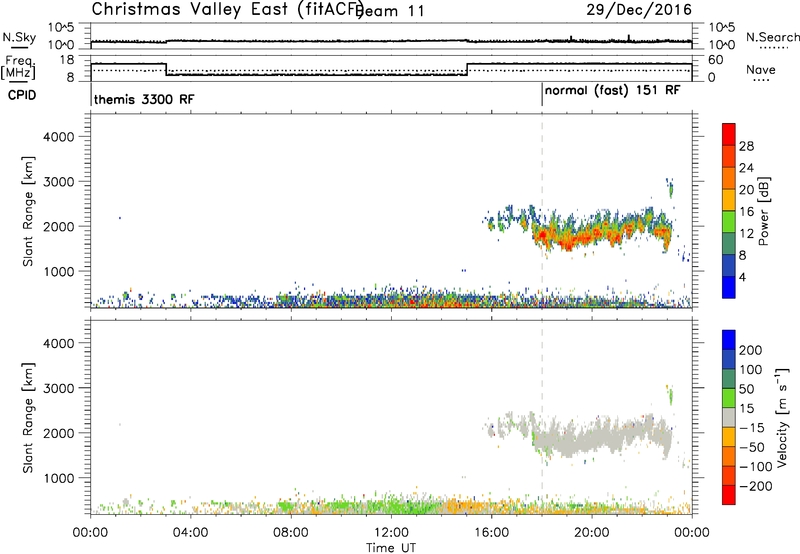Click the '-15' velocity scale value
The width and height of the screenshot is (800, 554).
click(x=752, y=428)
